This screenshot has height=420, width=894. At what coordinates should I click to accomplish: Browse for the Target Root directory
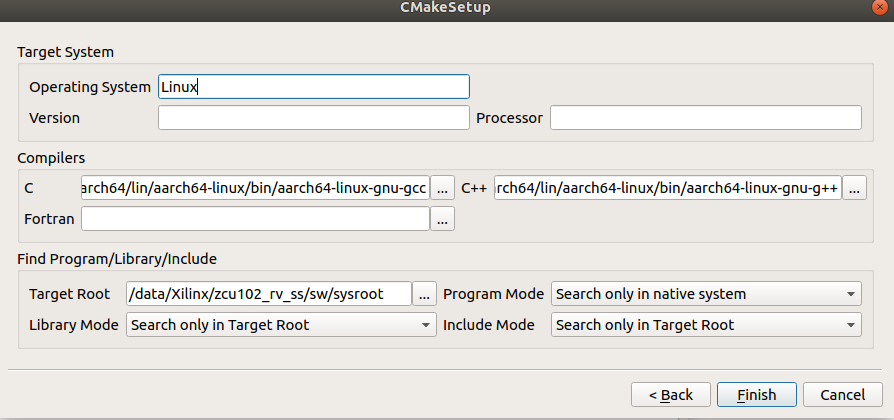pyautogui.click(x=424, y=294)
